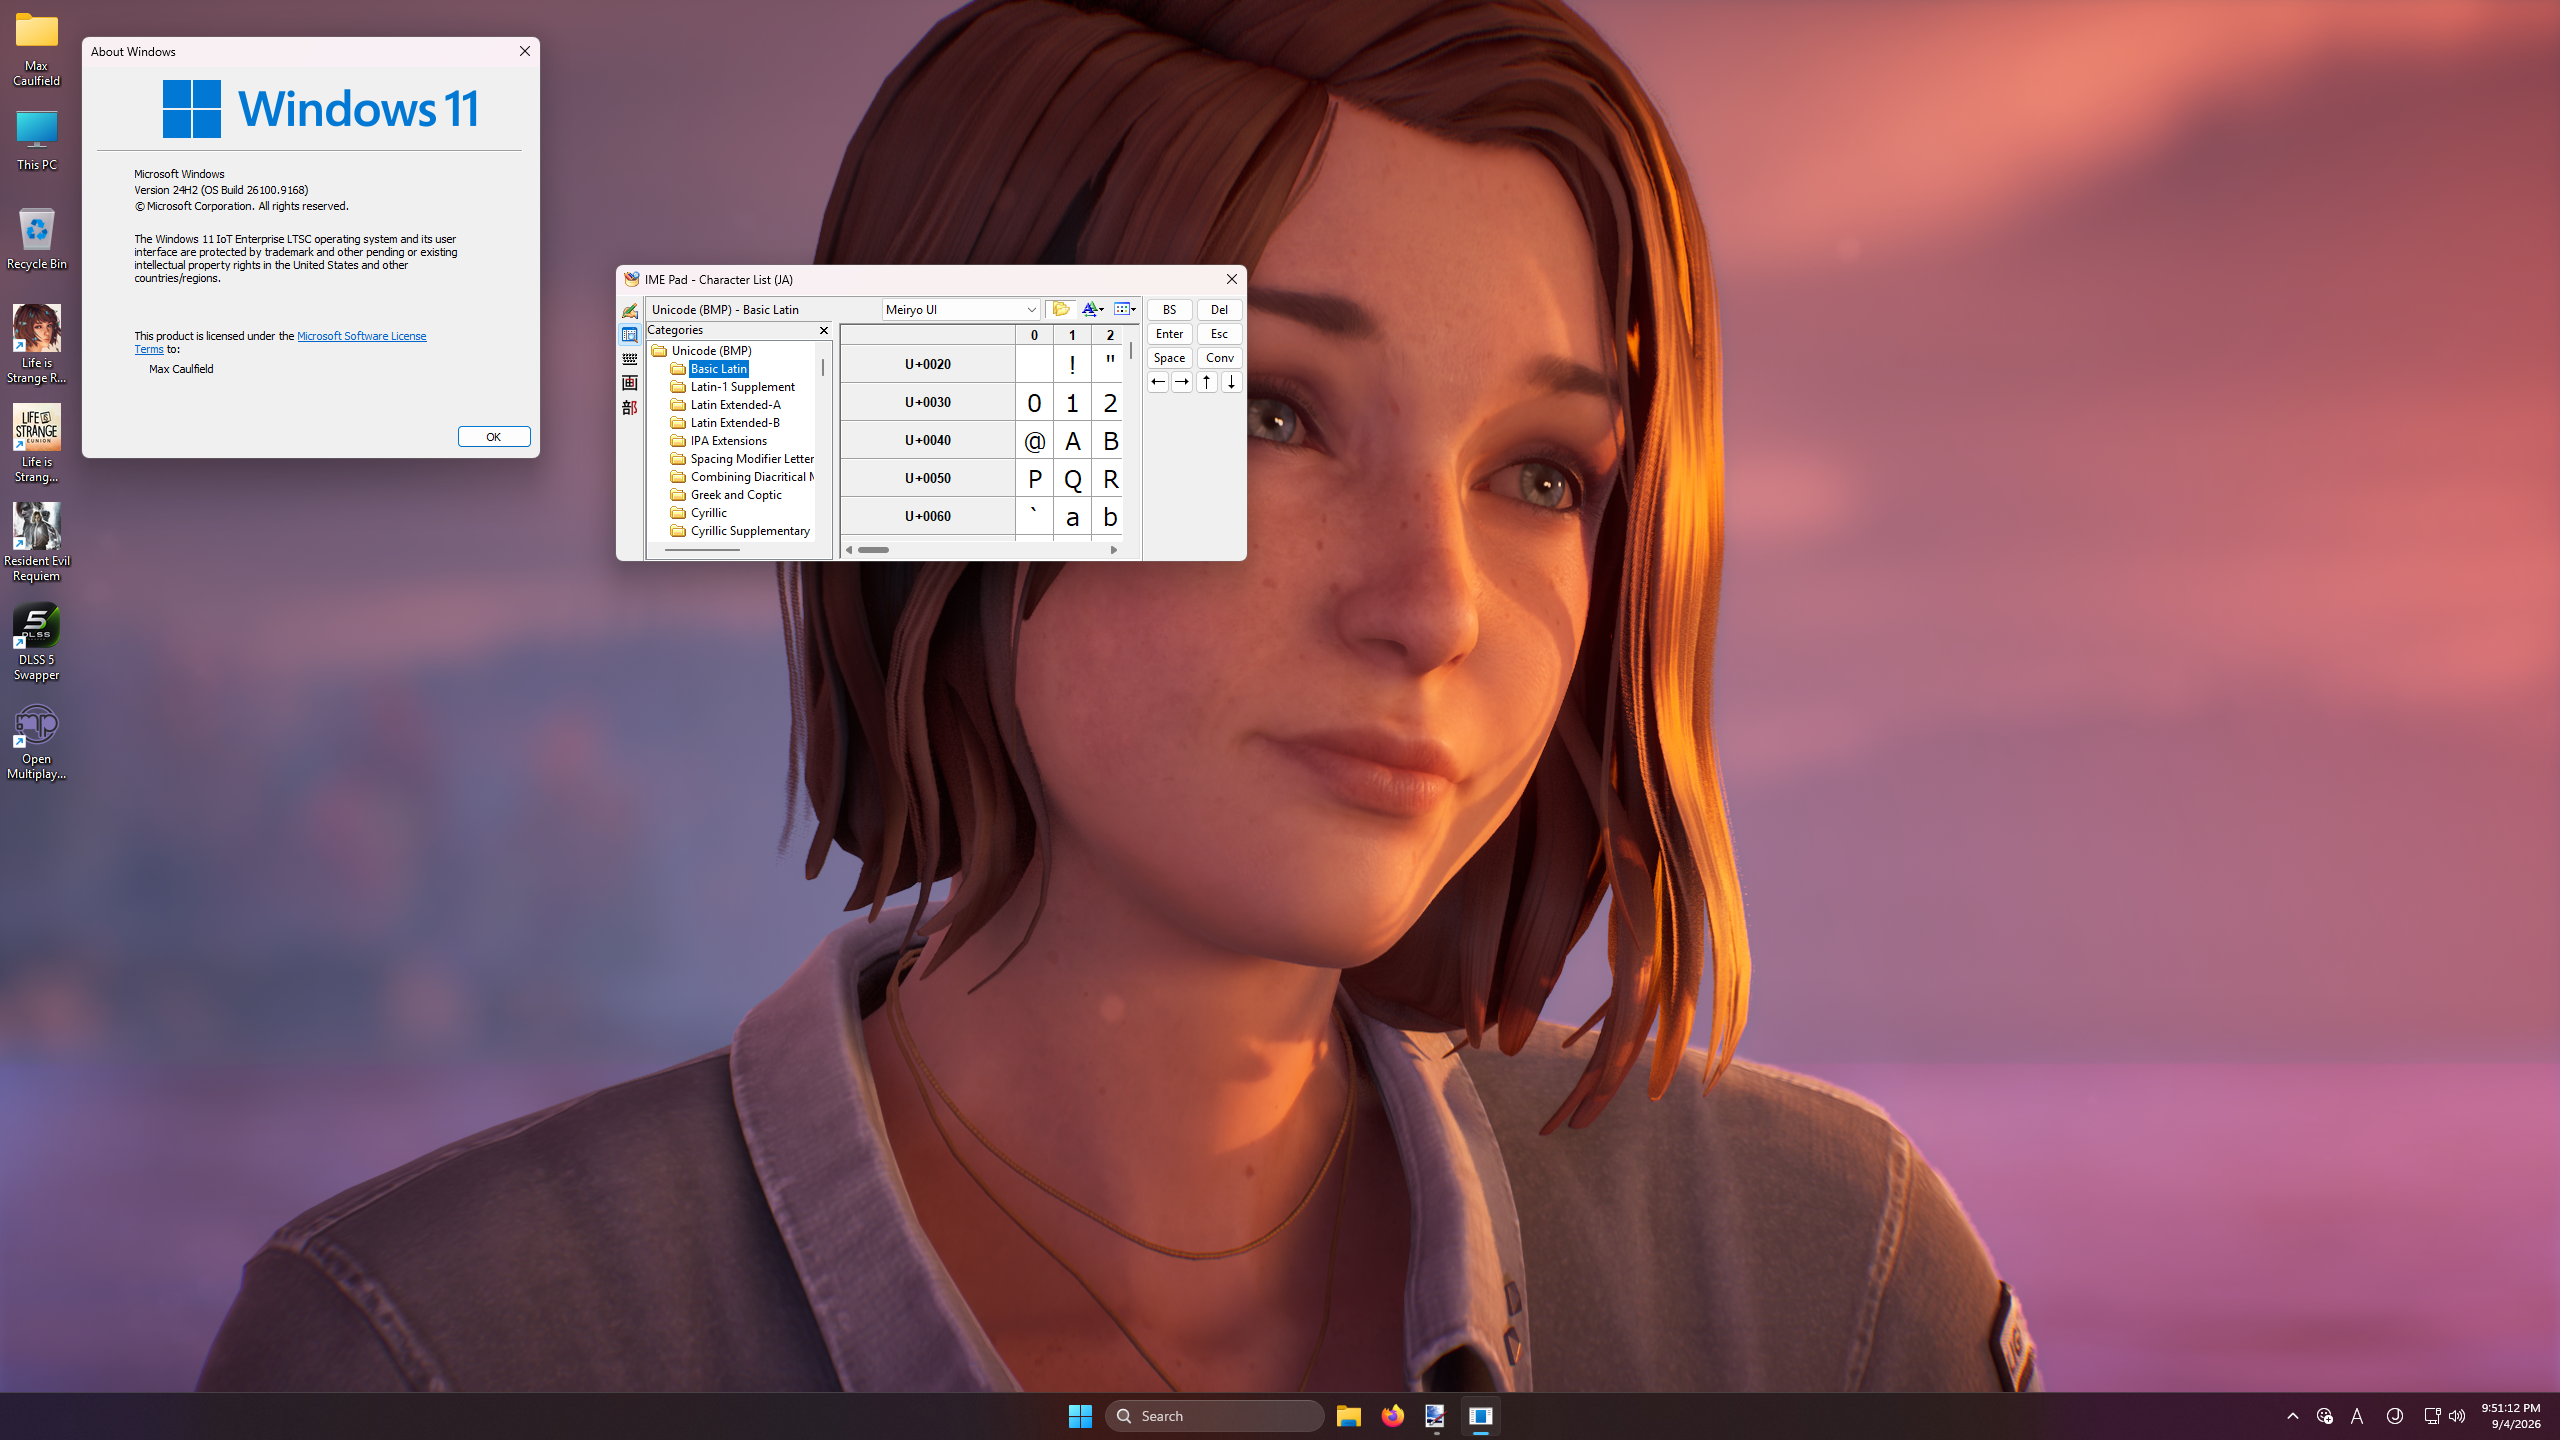Insert the lowercase b character
The image size is (2560, 1440).
click(x=1109, y=516)
